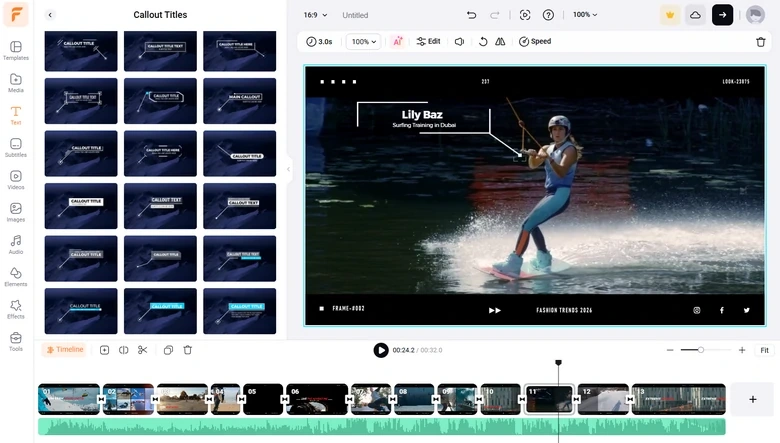
Task: Click the undo arrow icon
Action: pyautogui.click(x=471, y=15)
